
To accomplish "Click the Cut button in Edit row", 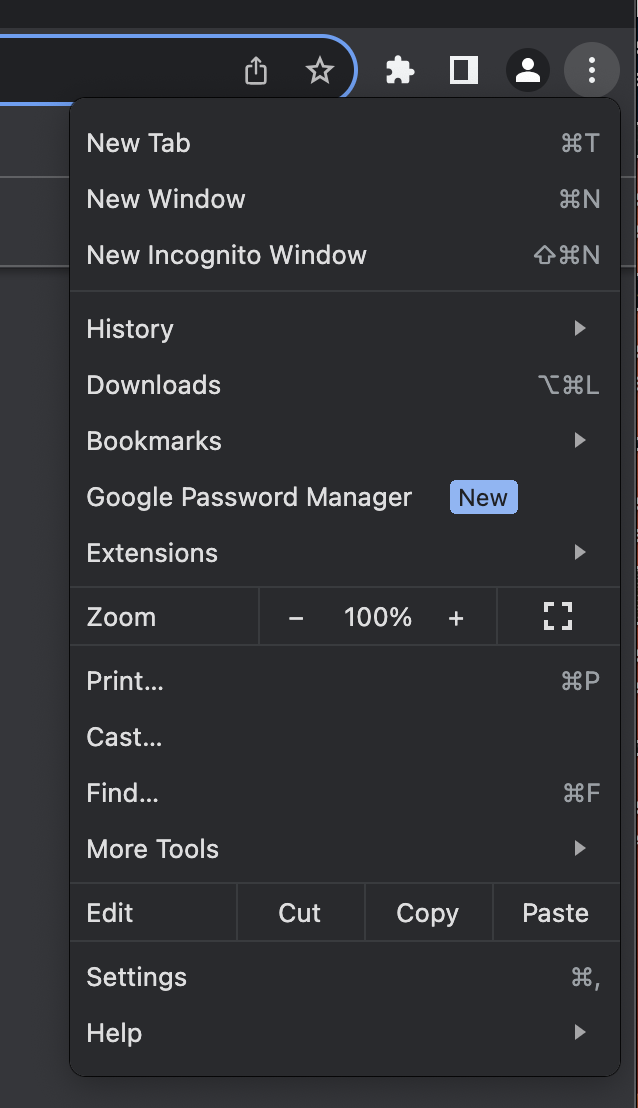I will [x=300, y=913].
